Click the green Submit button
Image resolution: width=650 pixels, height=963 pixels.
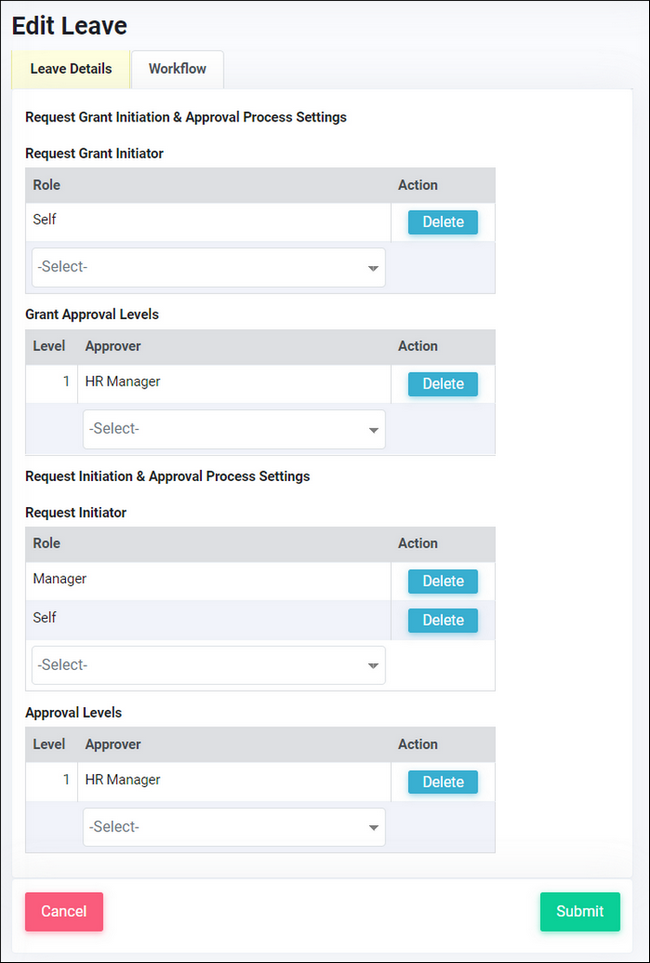(579, 911)
